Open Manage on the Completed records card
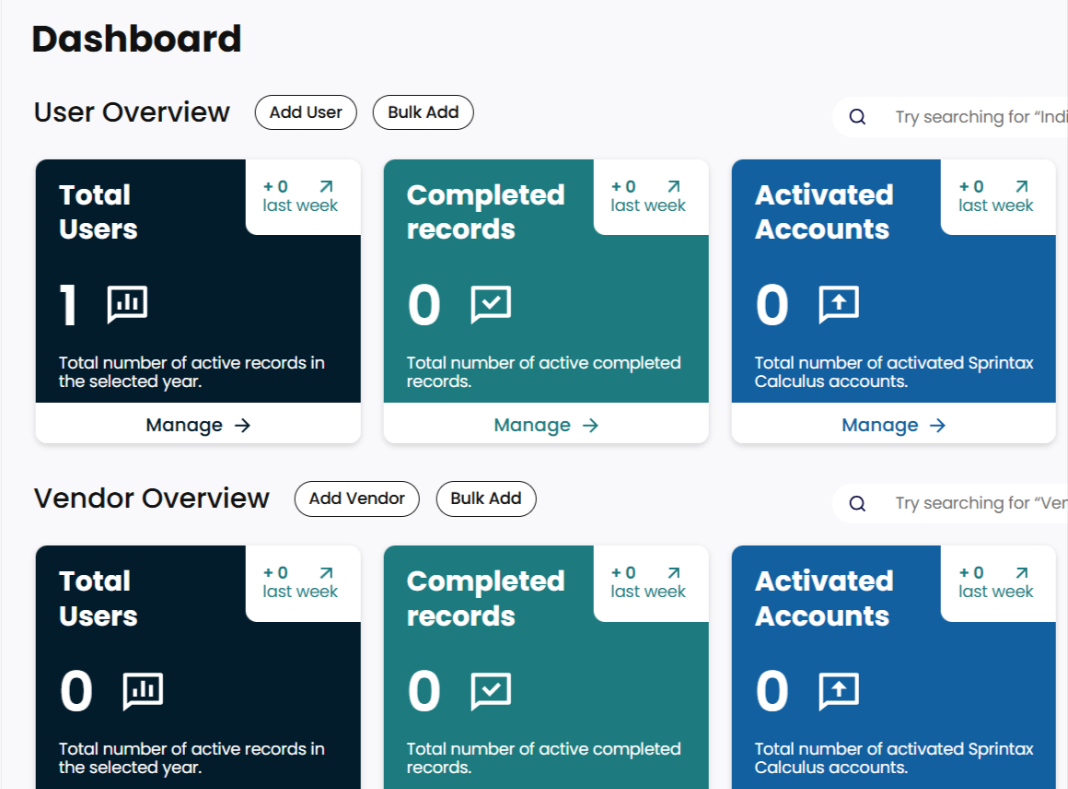This screenshot has height=789, width=1068. coord(545,424)
